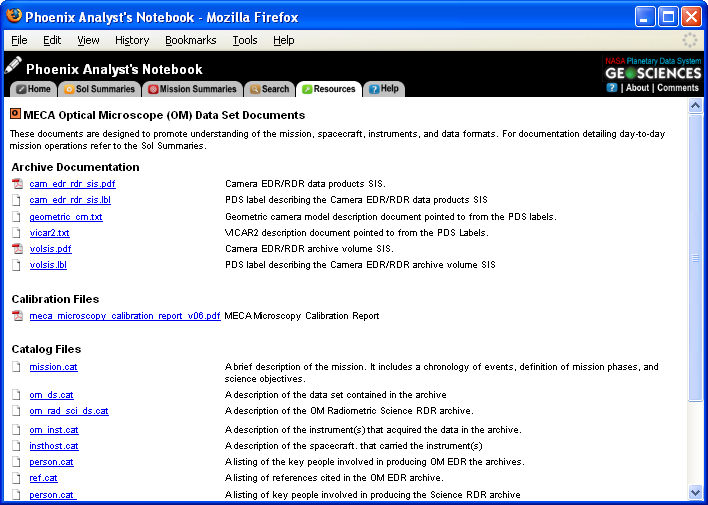Screen dimensions: 708x505
Task: Go to the Search tab
Action: (270, 89)
